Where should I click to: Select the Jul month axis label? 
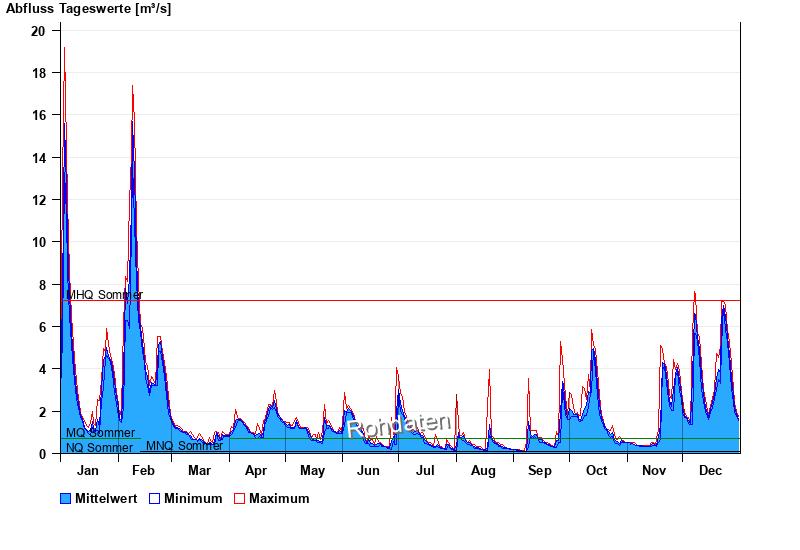tap(425, 471)
